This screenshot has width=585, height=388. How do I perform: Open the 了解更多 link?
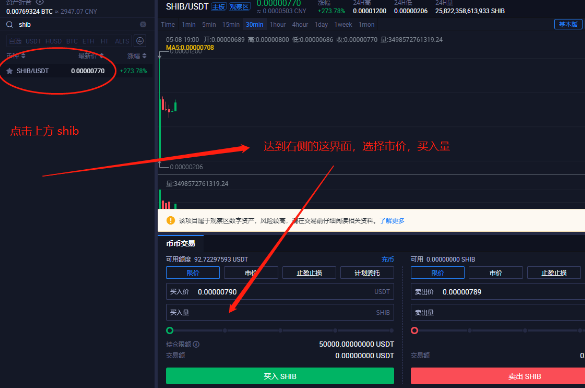[392, 221]
